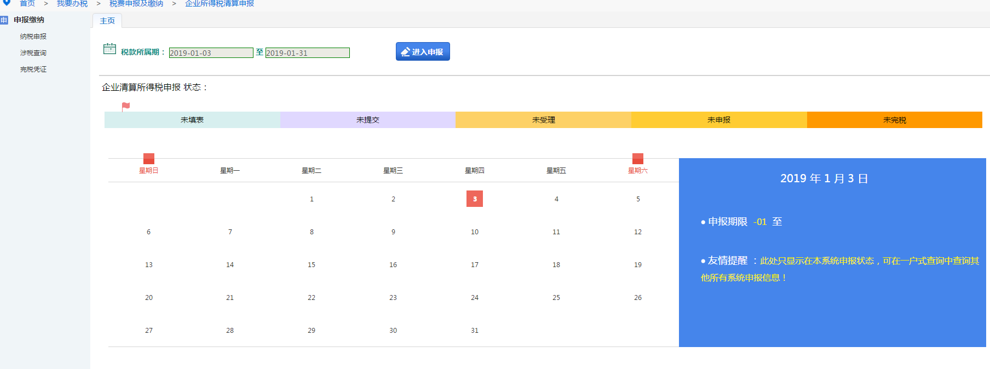The width and height of the screenshot is (995, 369).
Task: Select calendar day 24
Action: pyautogui.click(x=475, y=297)
